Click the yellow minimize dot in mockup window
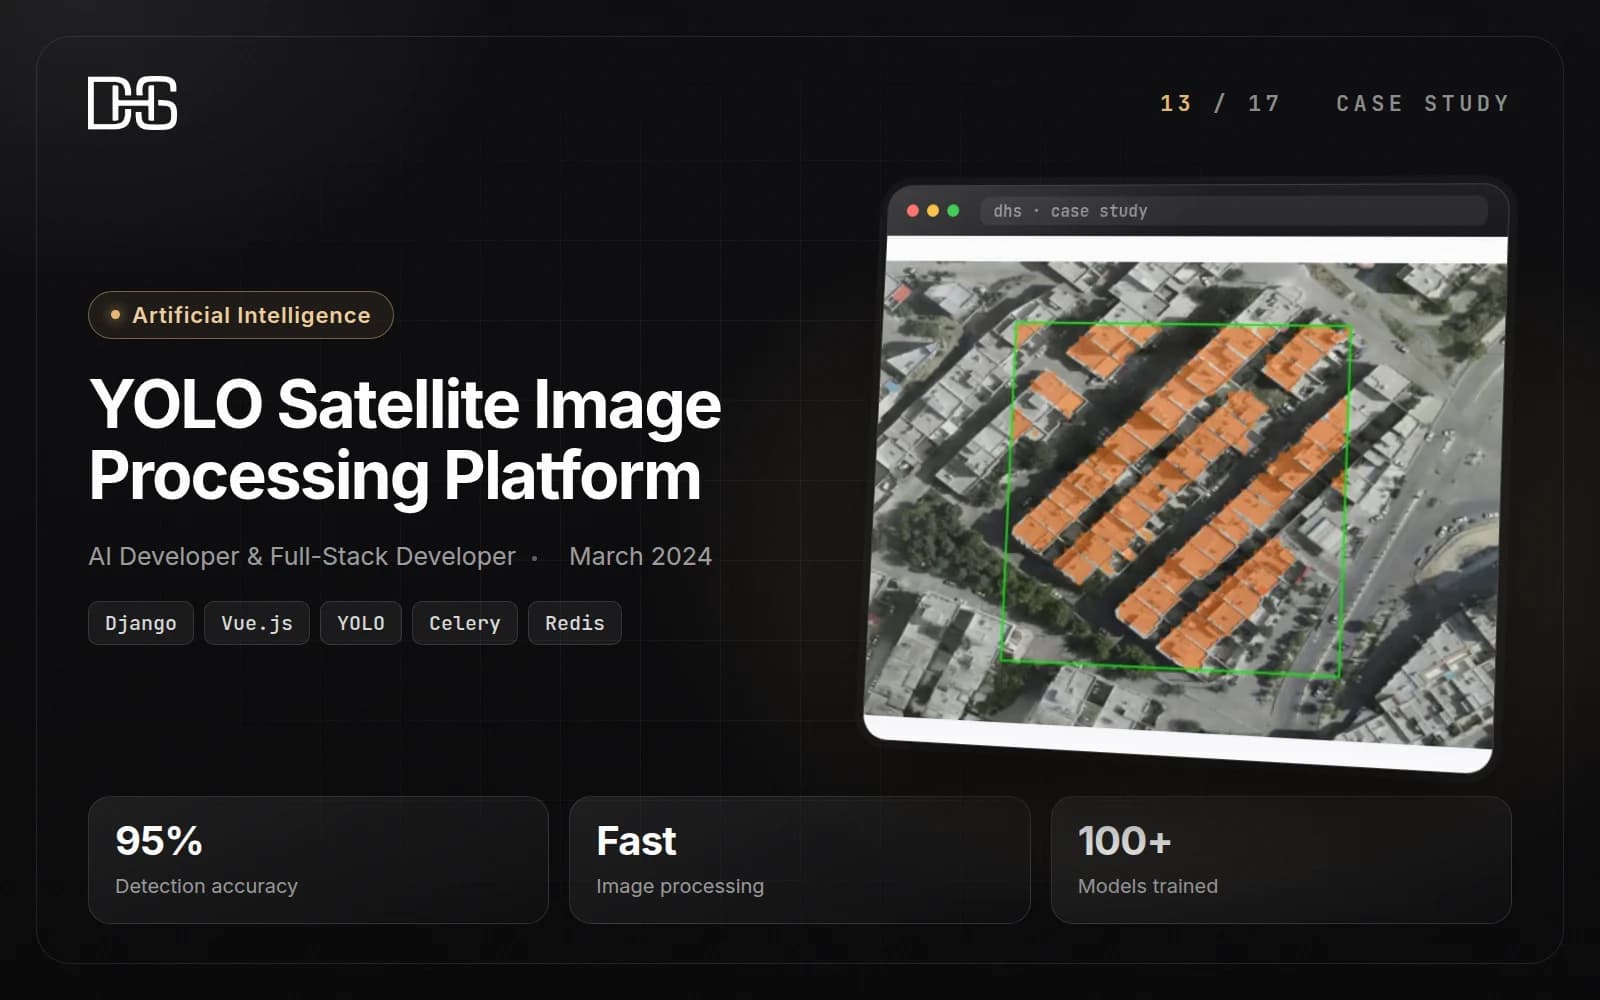The image size is (1600, 1000). tap(933, 210)
